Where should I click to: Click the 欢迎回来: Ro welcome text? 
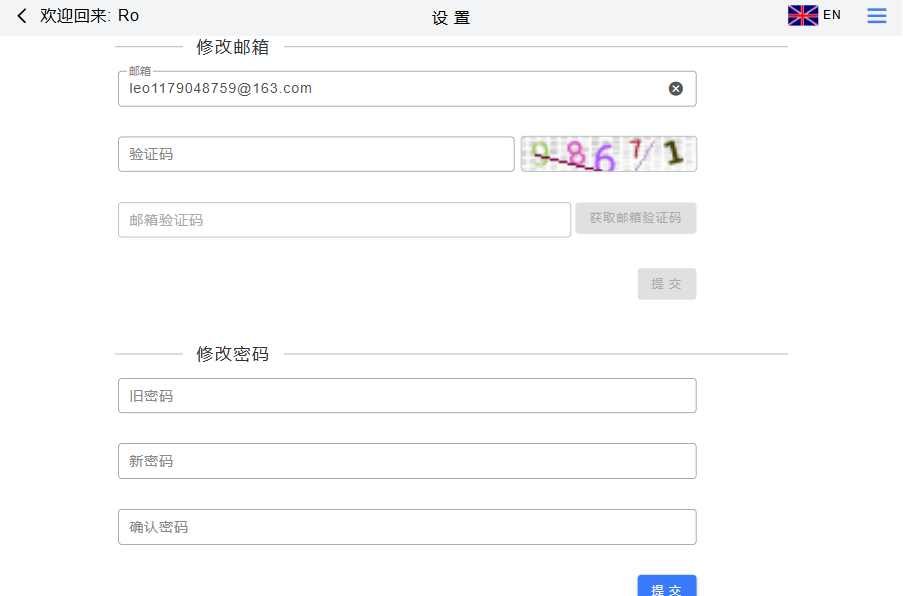coord(89,16)
